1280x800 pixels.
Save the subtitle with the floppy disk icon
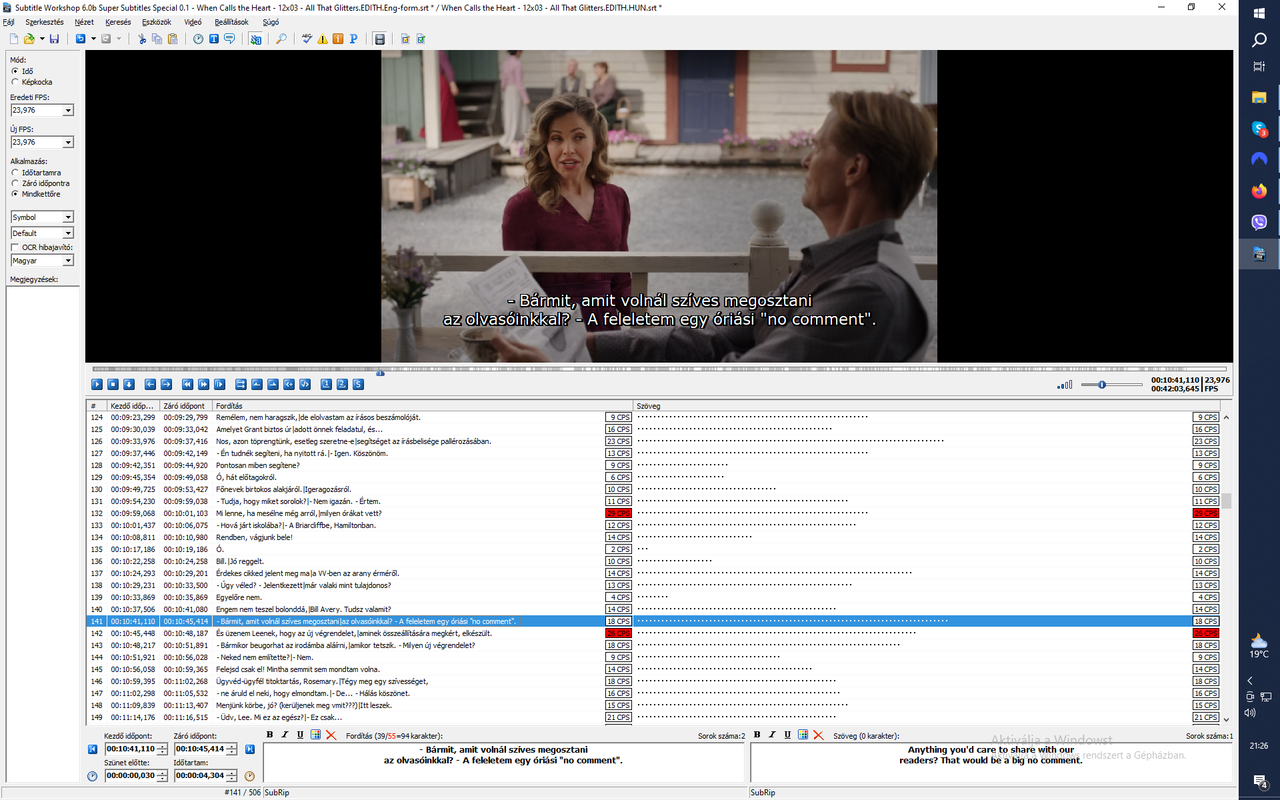point(54,39)
